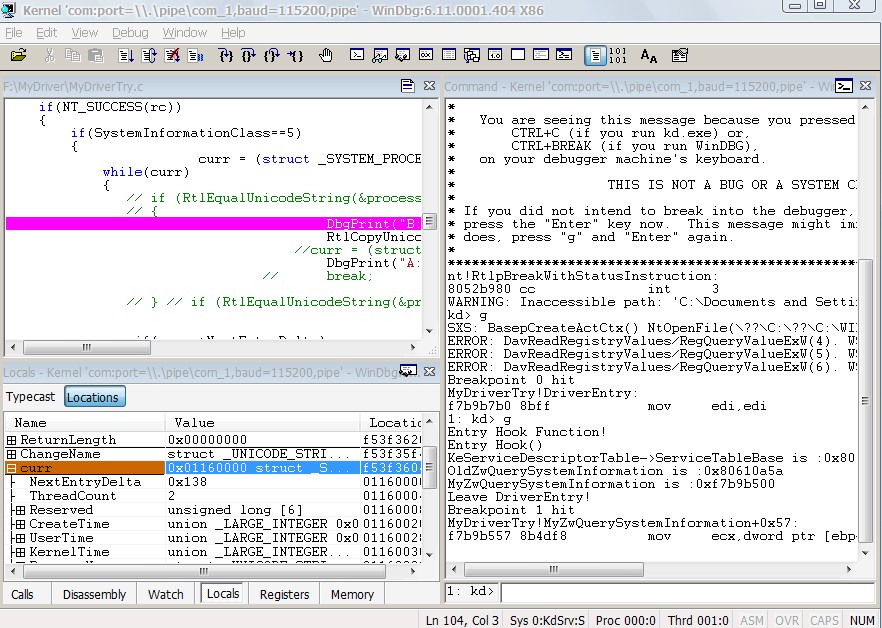This screenshot has width=882, height=628.
Task: Open the Scratch Pad toolbar icon
Action: [x=518, y=55]
